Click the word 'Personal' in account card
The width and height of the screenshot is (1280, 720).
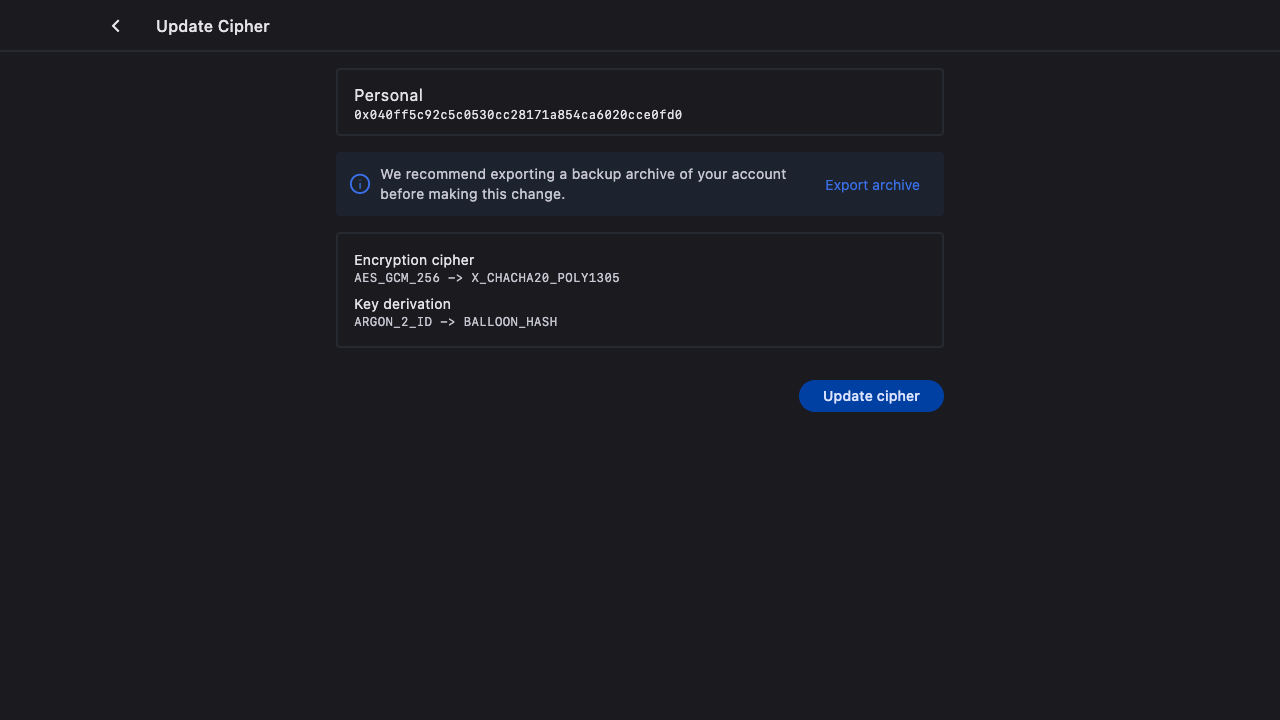(388, 95)
